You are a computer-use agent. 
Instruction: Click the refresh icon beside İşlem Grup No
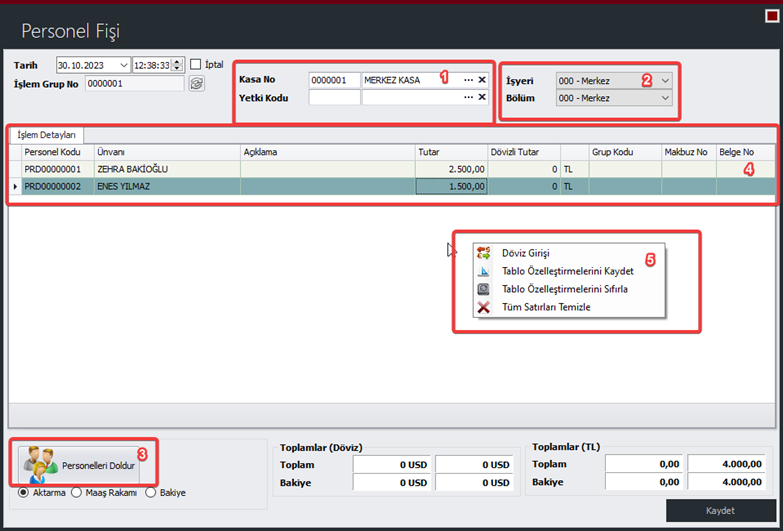click(196, 84)
